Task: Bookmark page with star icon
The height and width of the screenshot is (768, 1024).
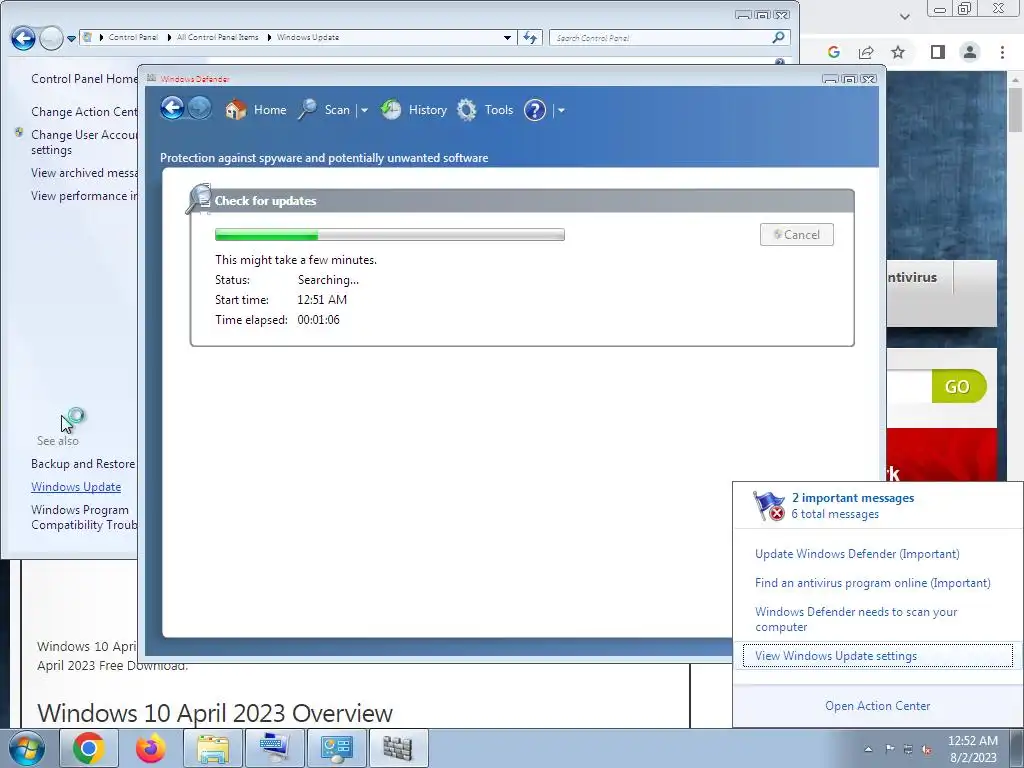Action: point(898,52)
